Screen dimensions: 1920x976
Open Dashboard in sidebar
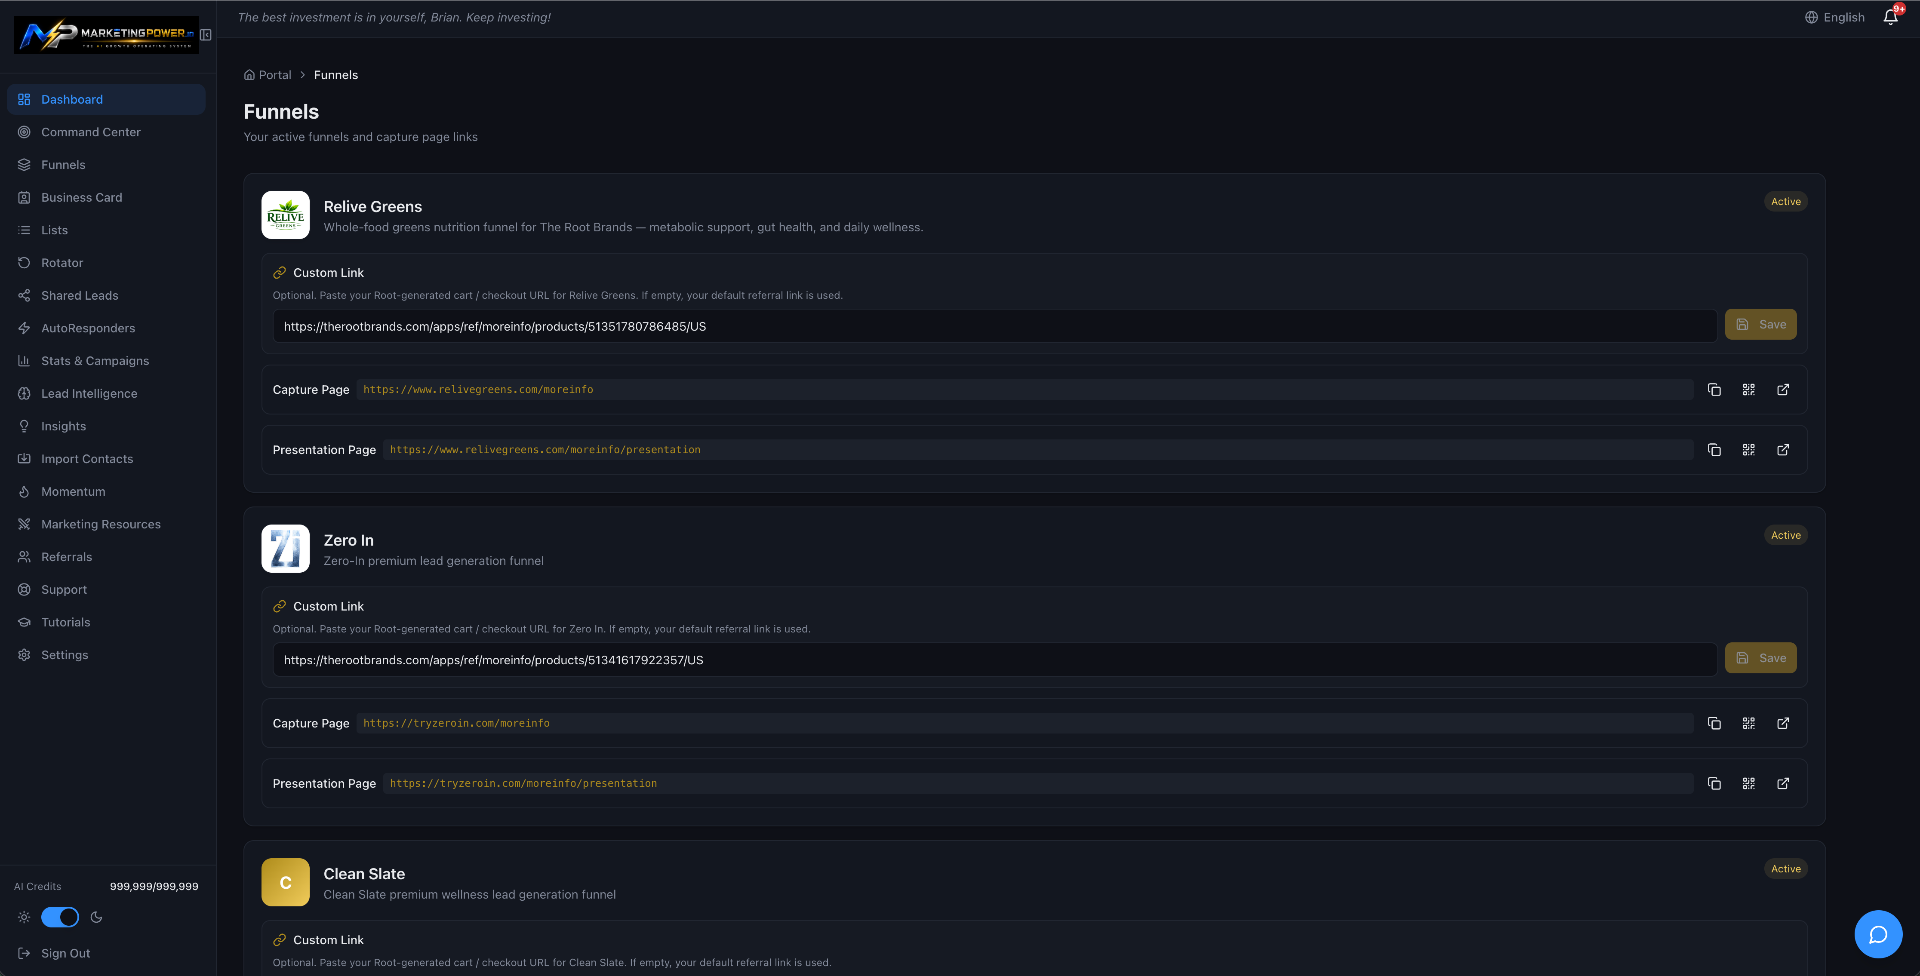coord(106,99)
